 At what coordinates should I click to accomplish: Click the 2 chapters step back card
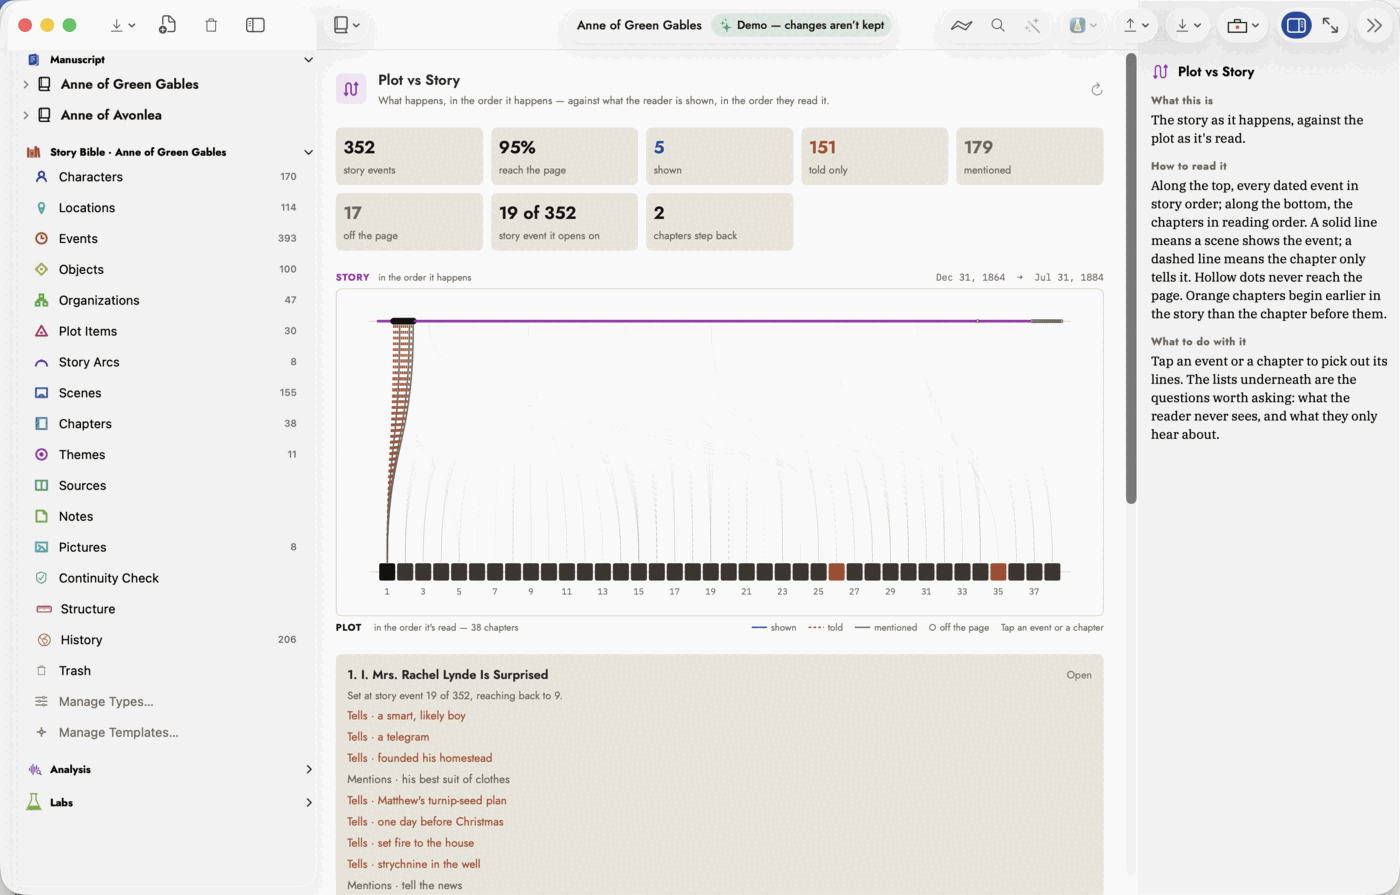[x=719, y=222]
